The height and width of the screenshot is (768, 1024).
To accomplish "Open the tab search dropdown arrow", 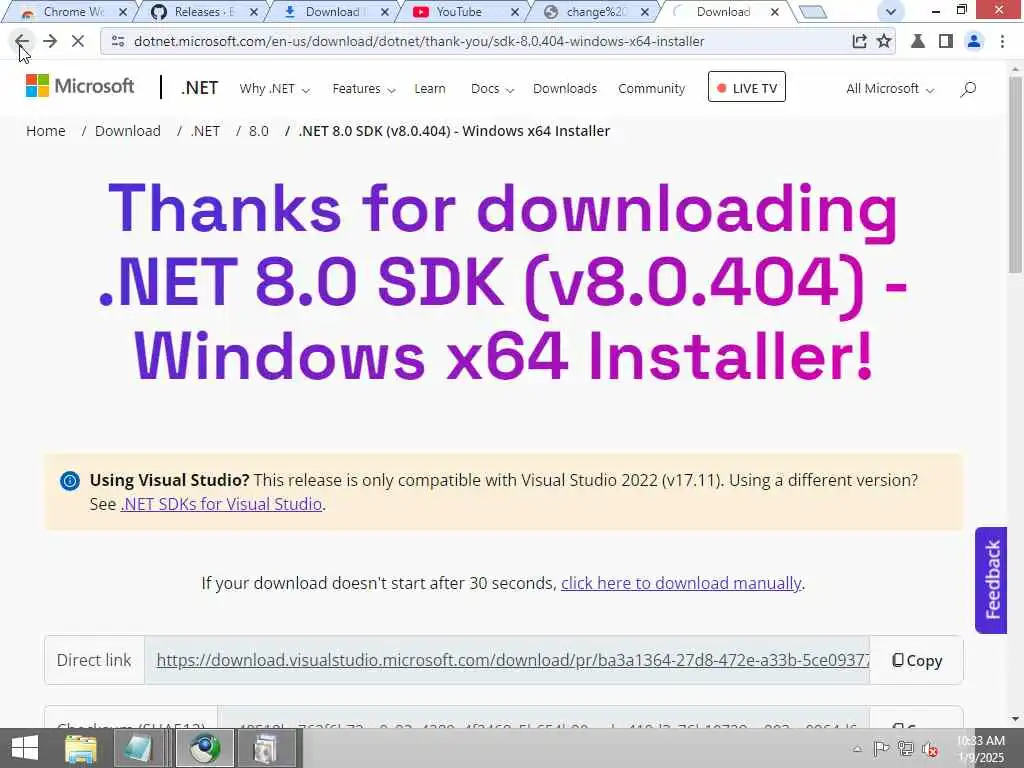I will coord(890,12).
